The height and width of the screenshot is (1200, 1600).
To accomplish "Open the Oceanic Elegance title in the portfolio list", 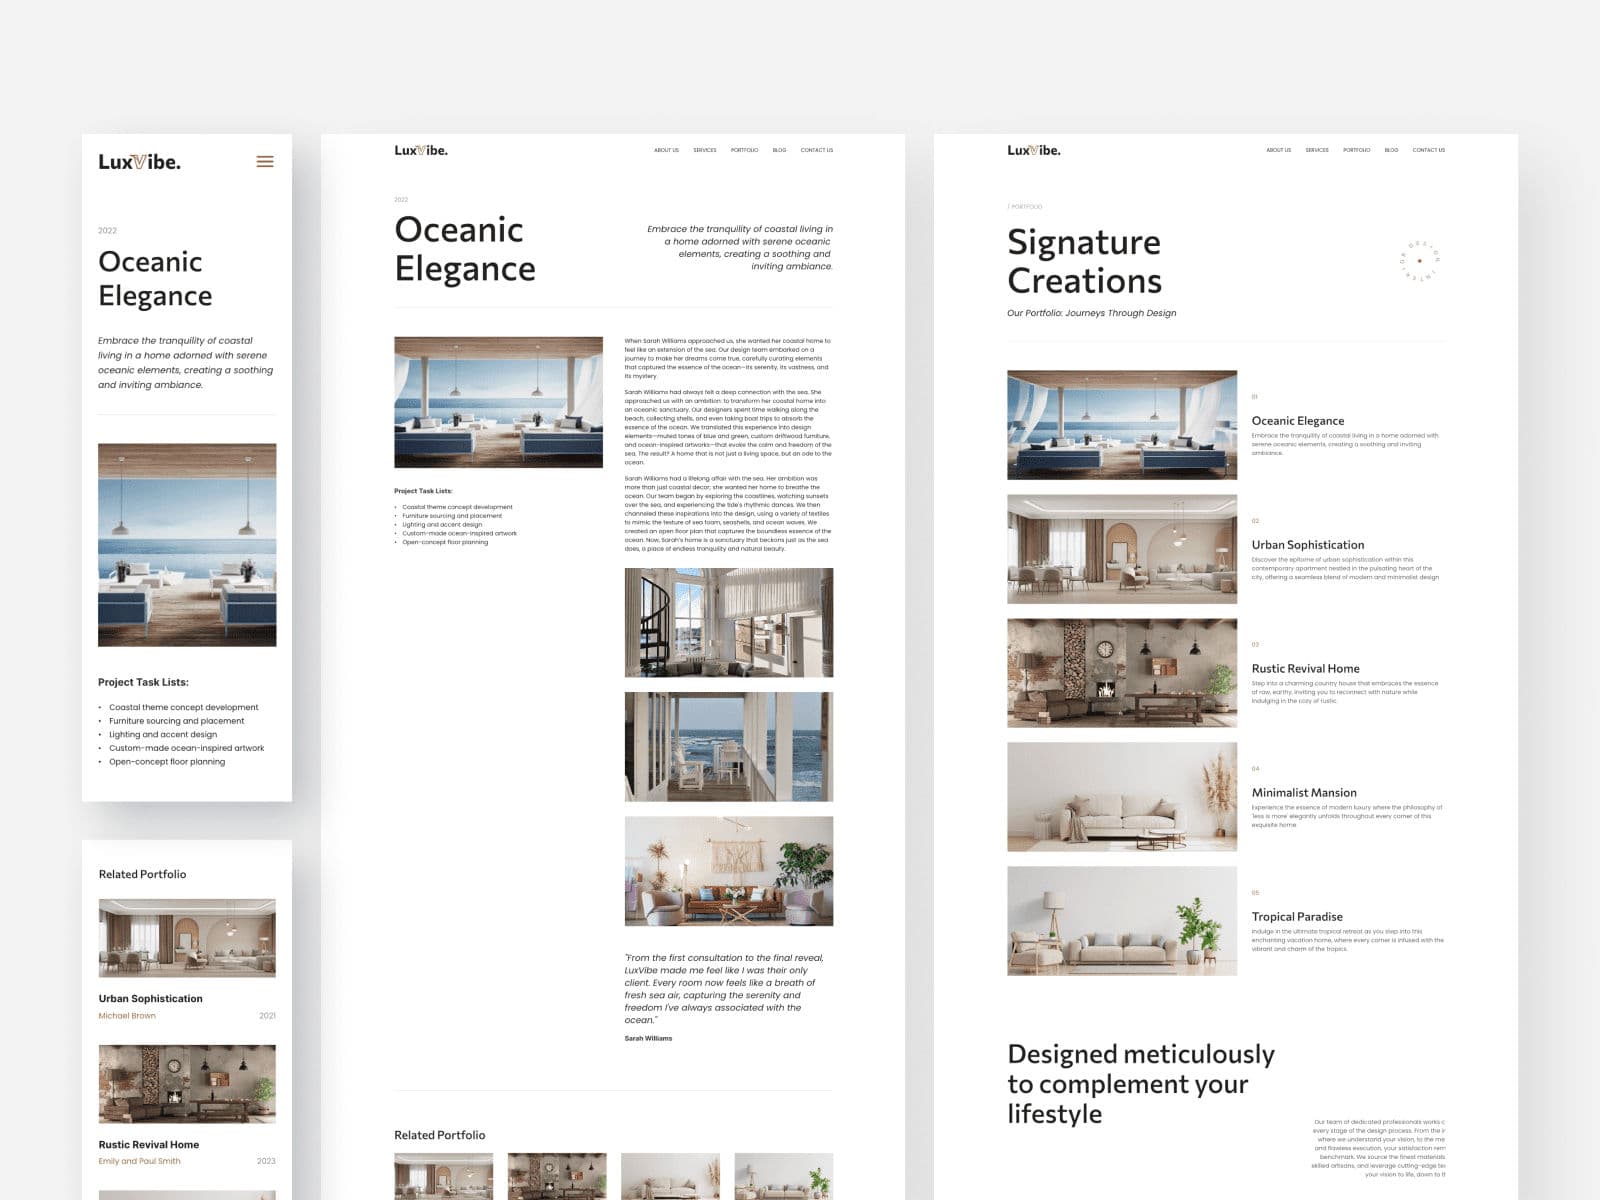I will 1297,421.
